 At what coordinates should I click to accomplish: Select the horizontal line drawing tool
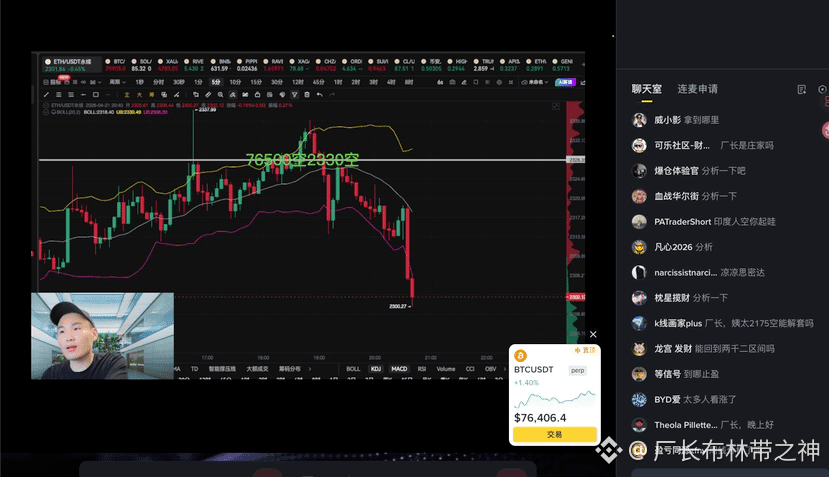pyautogui.click(x=84, y=95)
